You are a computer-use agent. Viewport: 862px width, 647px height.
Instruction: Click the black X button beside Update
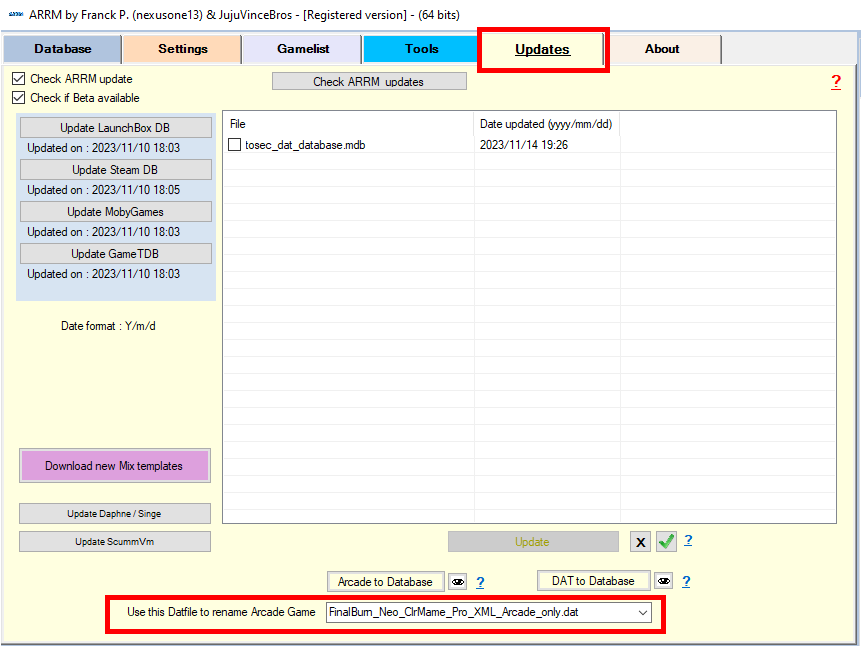641,542
